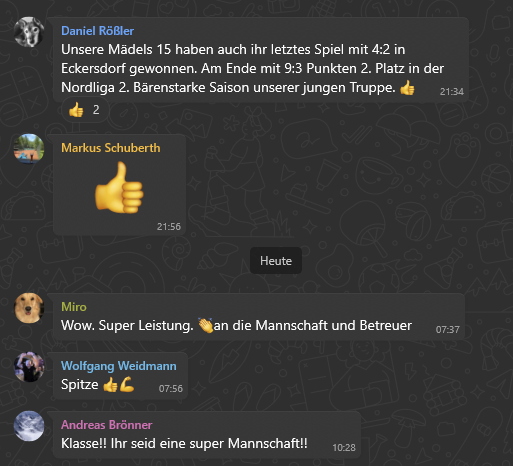Click Miro's golden dog avatar
Viewport: 513px width, 466px height.
(x=29, y=308)
